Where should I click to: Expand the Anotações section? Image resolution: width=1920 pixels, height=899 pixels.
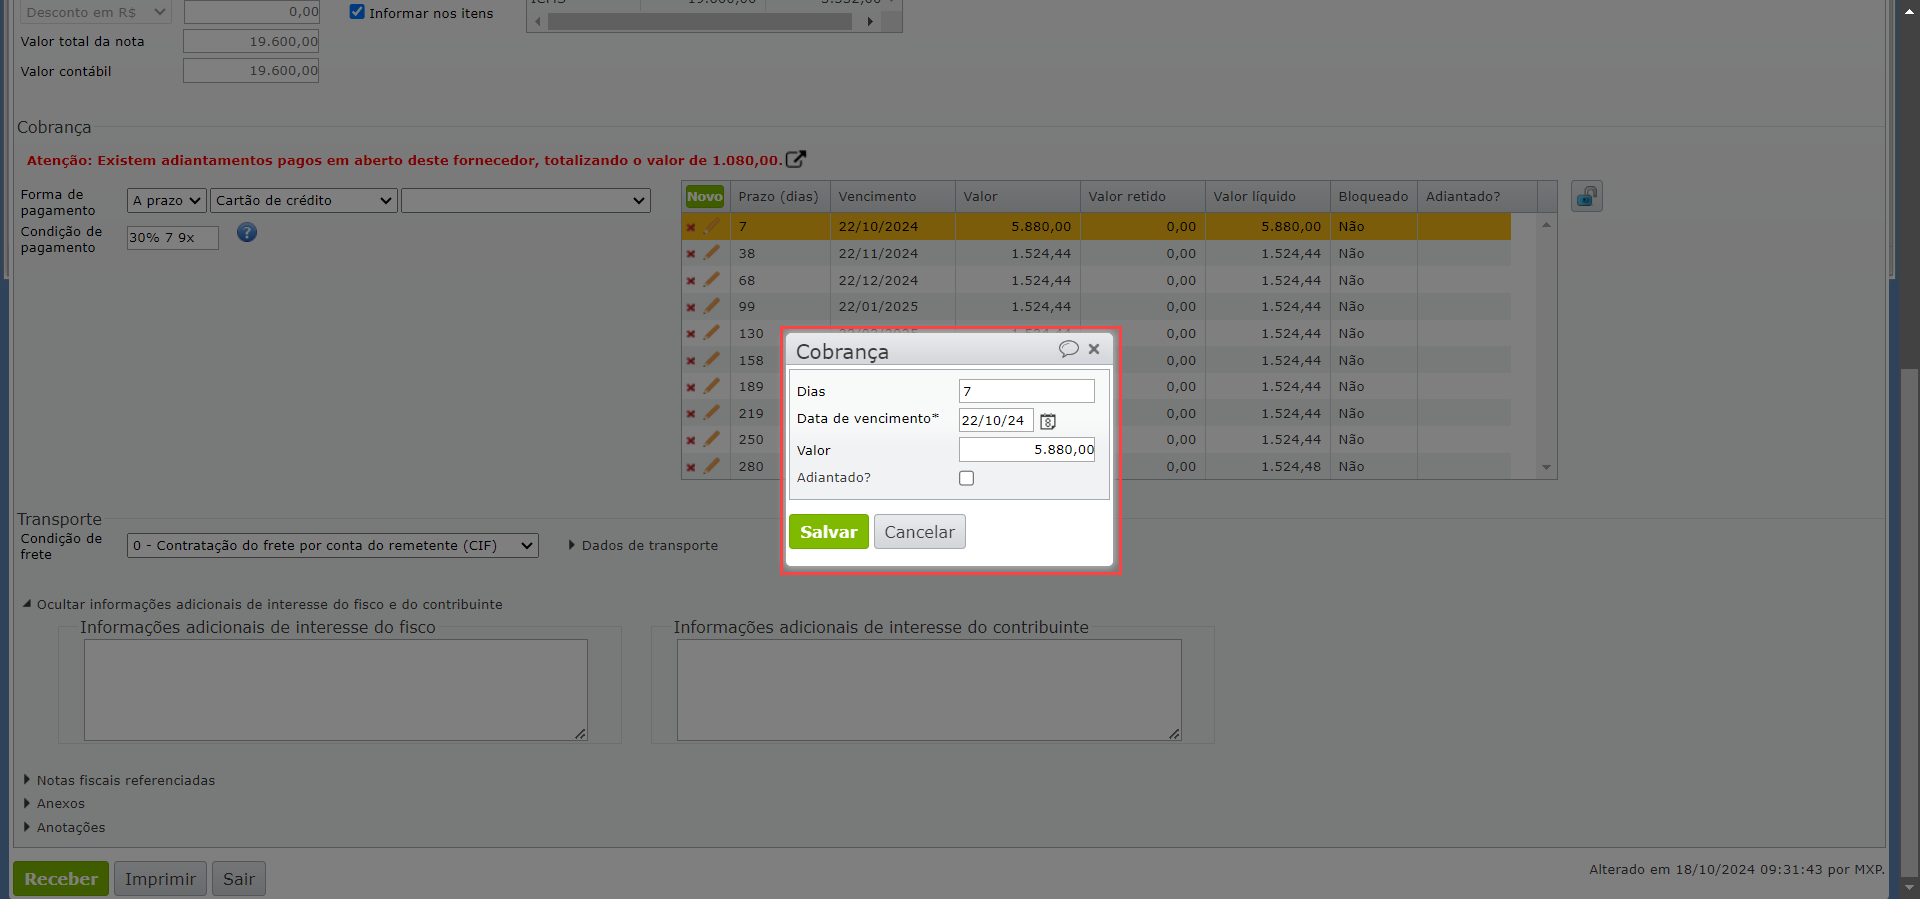pos(64,827)
